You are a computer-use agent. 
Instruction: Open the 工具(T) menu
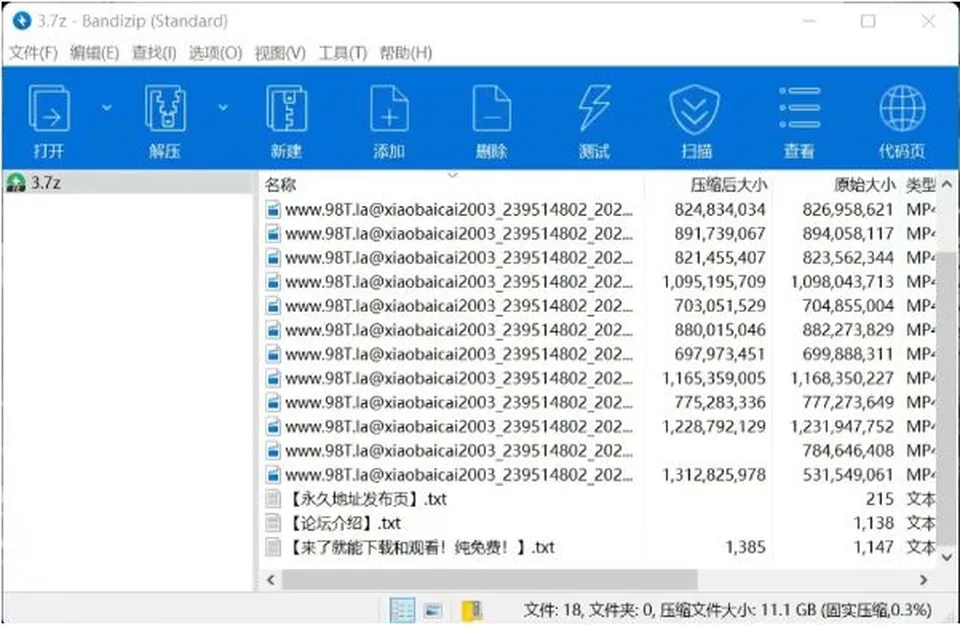click(343, 53)
